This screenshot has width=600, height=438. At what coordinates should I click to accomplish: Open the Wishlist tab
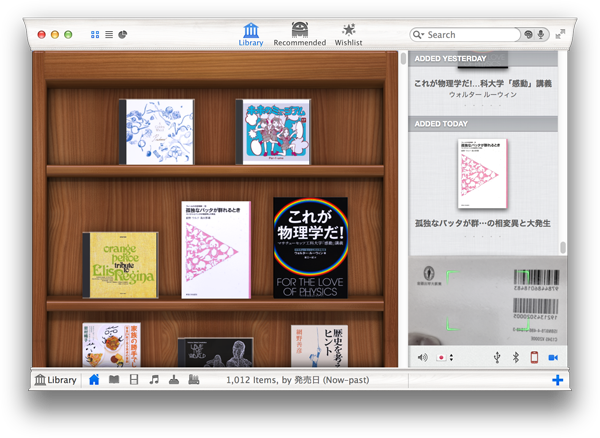[349, 34]
